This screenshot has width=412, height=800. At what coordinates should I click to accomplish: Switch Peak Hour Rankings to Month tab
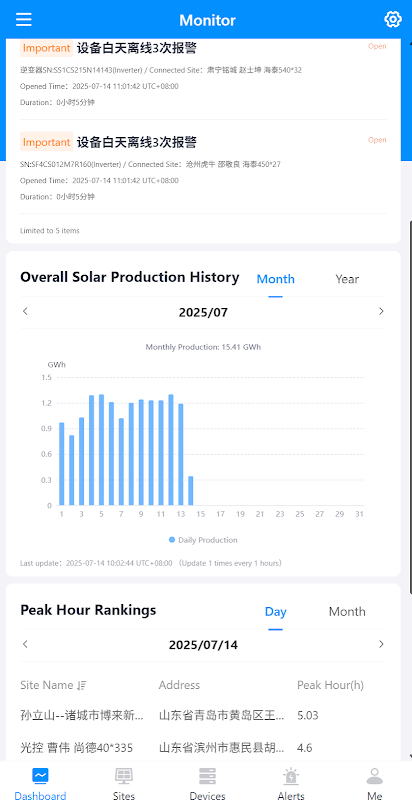347,612
